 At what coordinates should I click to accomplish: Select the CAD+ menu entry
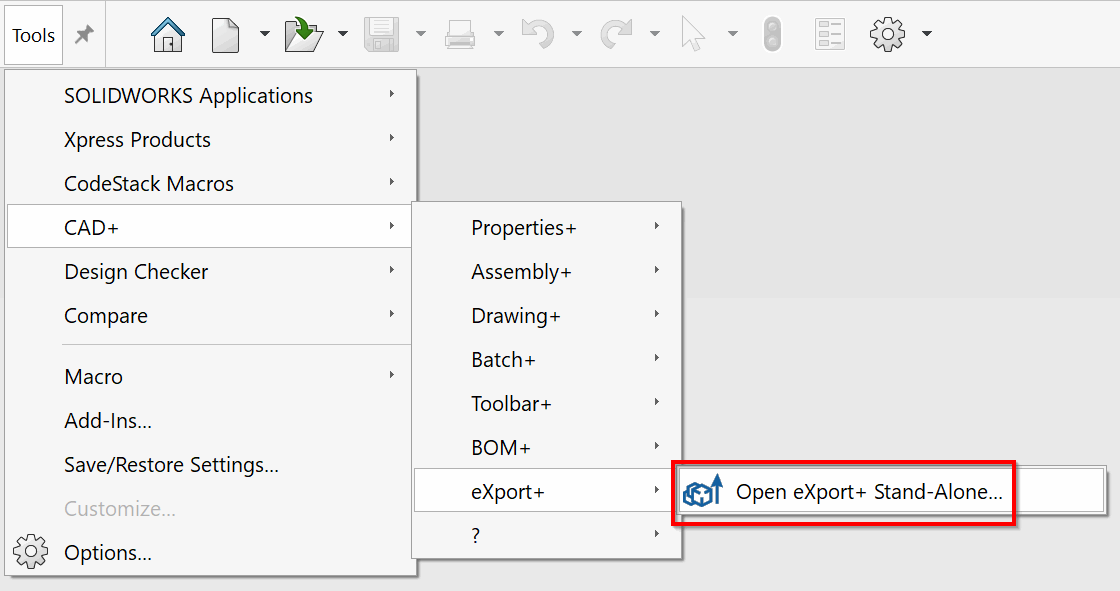(x=209, y=227)
